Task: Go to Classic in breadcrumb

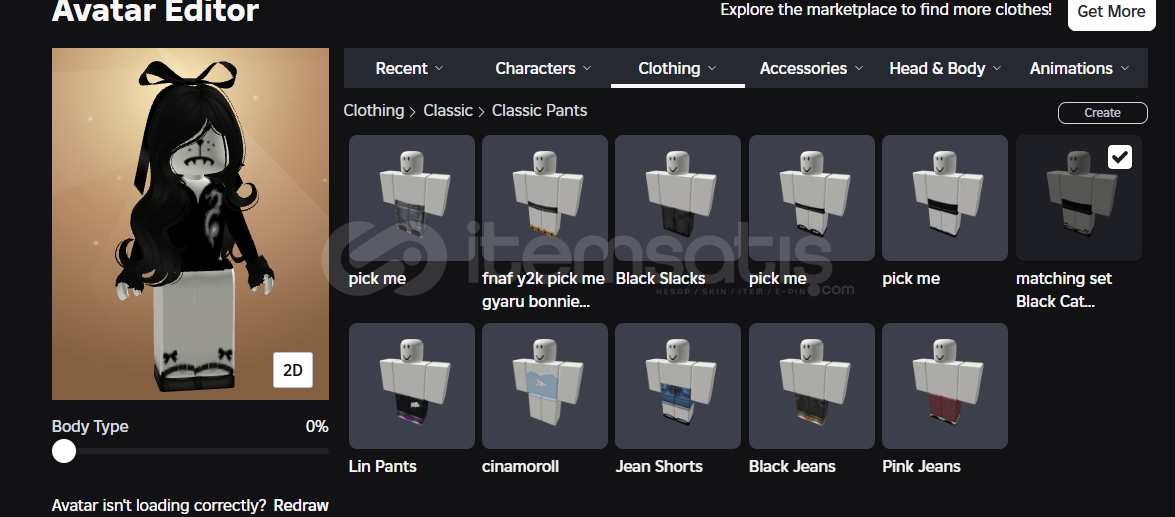Action: [x=448, y=110]
